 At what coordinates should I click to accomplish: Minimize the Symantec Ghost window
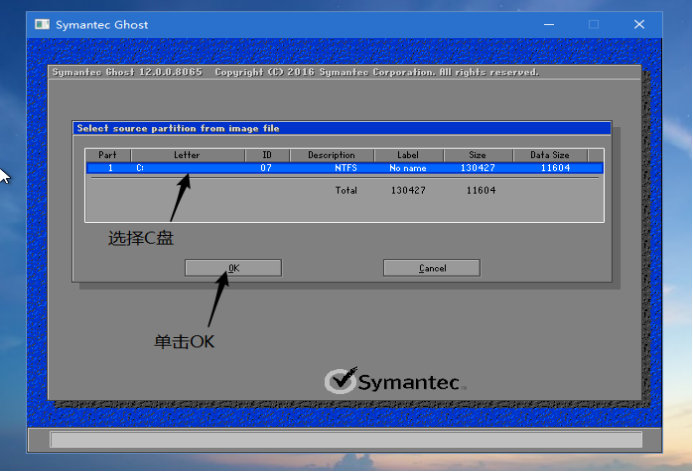[x=549, y=24]
